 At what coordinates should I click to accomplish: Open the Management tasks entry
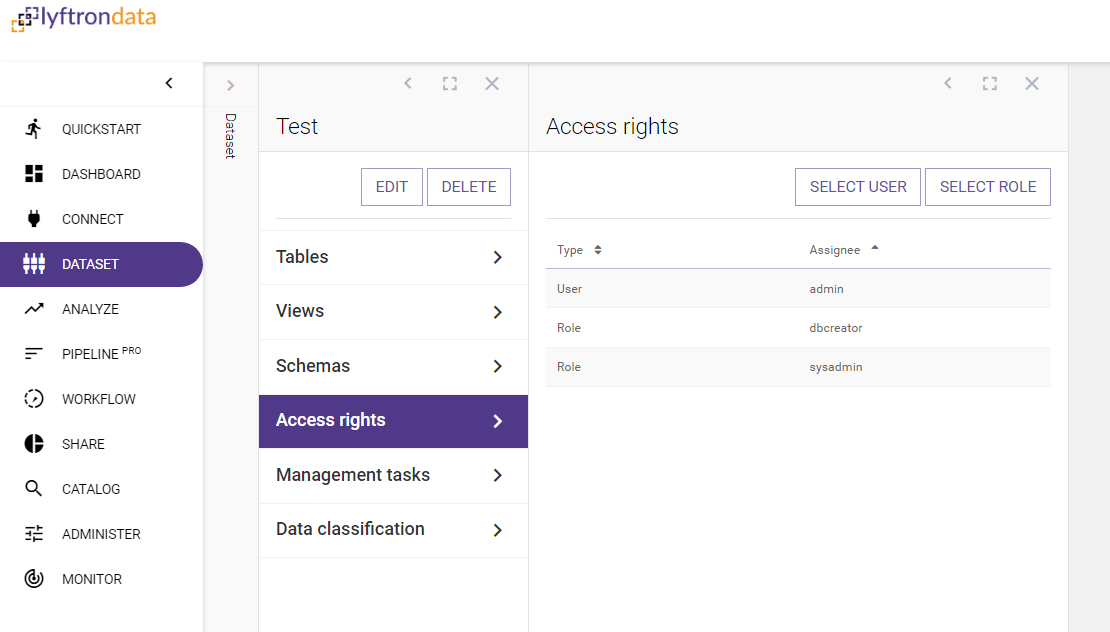click(x=394, y=475)
